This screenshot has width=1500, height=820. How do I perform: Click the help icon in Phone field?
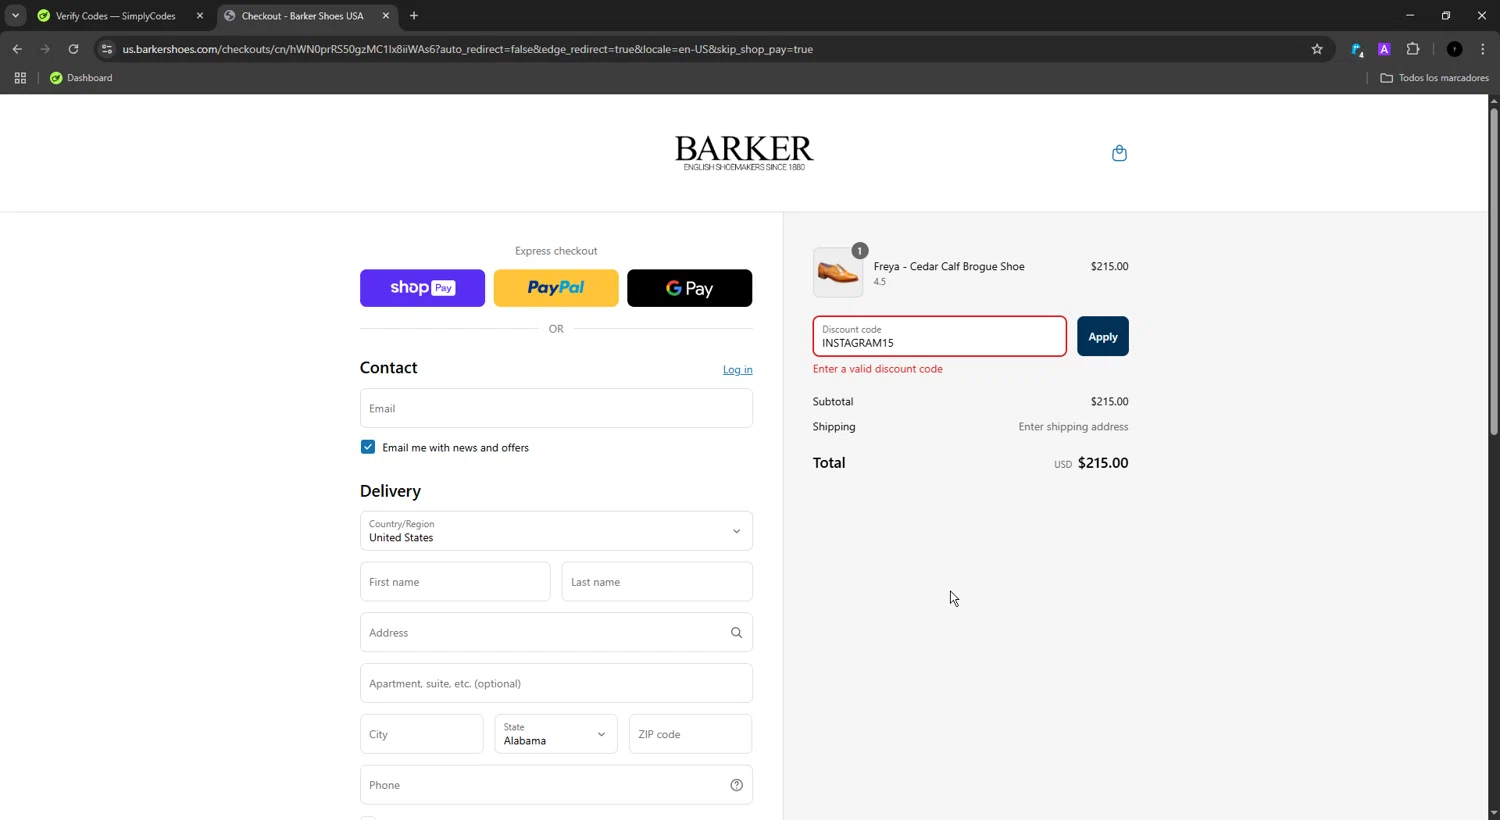(x=736, y=785)
